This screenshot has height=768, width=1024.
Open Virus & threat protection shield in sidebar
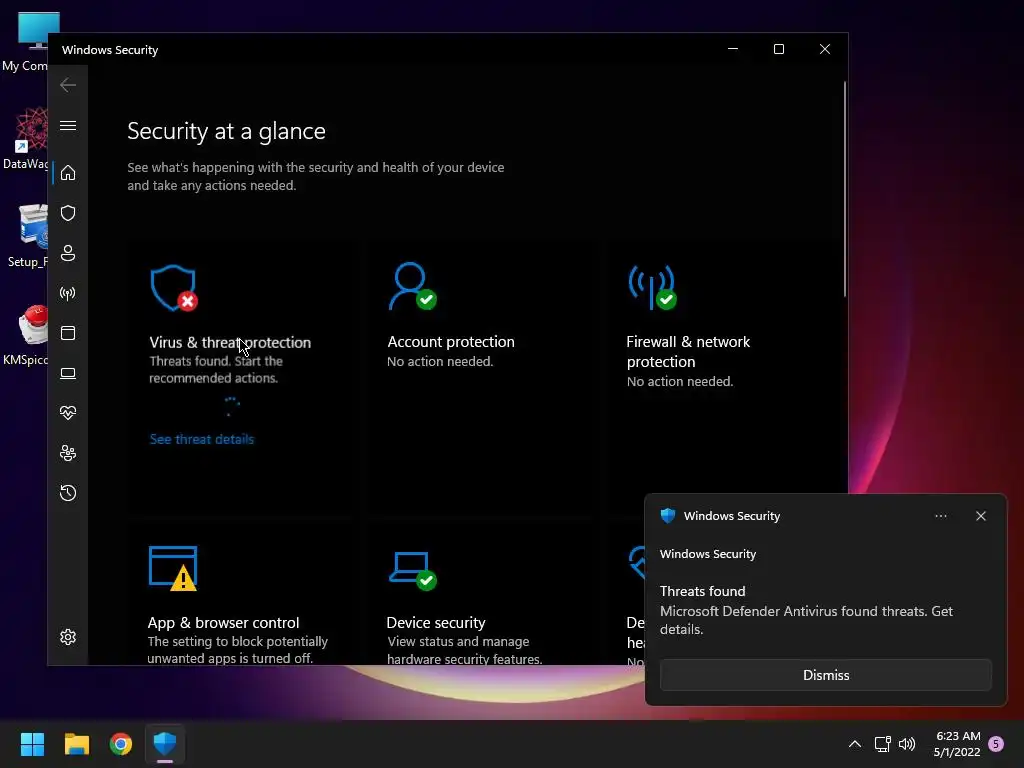68,213
